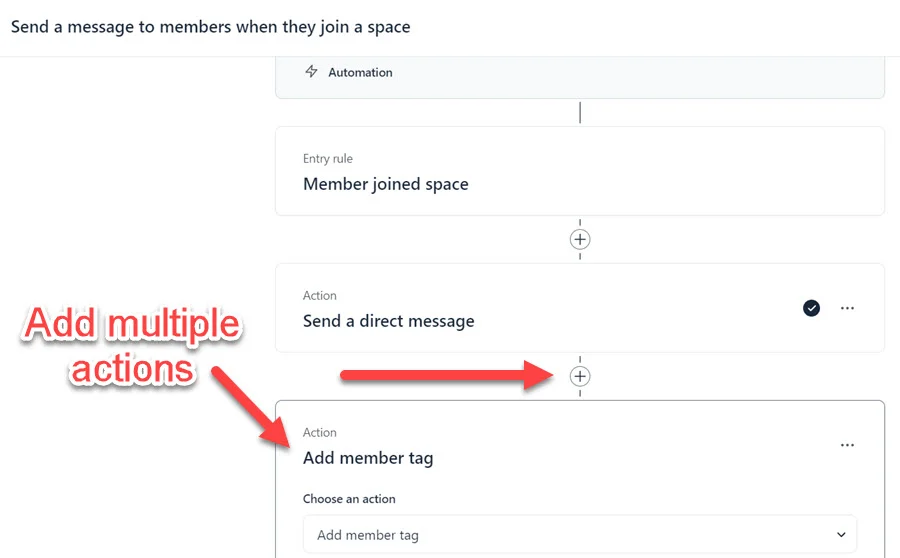Image resolution: width=900 pixels, height=558 pixels.
Task: Click the plus button below Send a direct message
Action: 580,376
